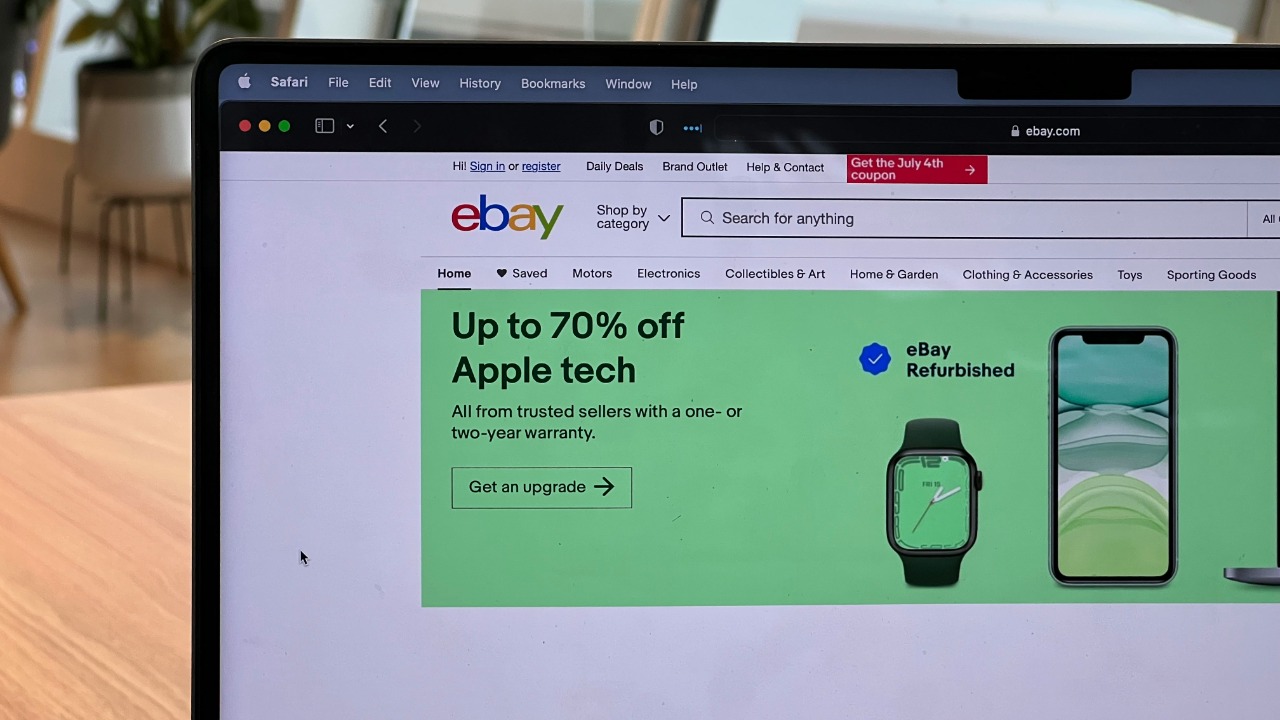Click the Sign in link
This screenshot has height=720, width=1280.
[x=487, y=166]
